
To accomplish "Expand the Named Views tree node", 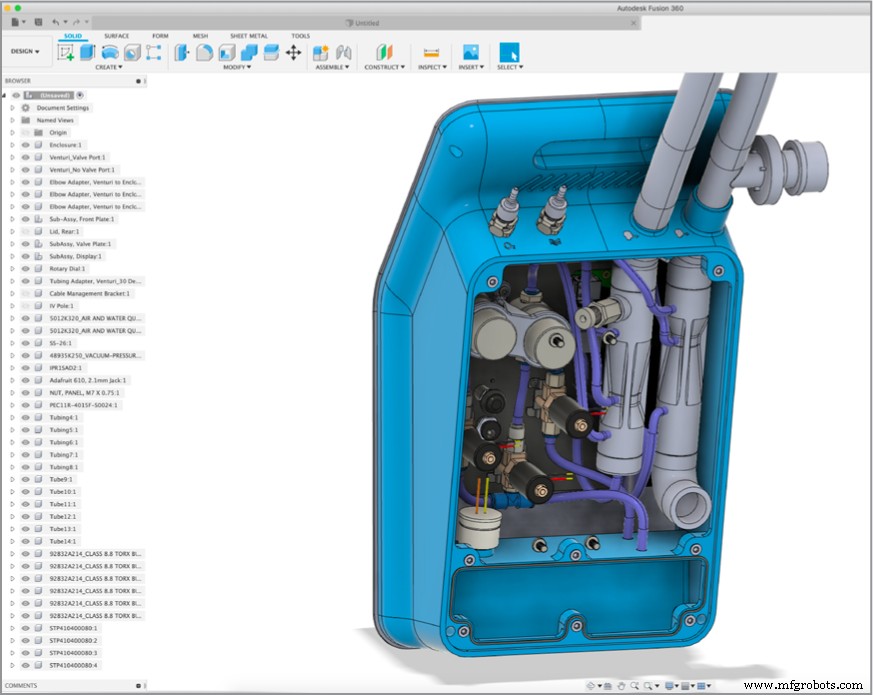I will [12, 120].
